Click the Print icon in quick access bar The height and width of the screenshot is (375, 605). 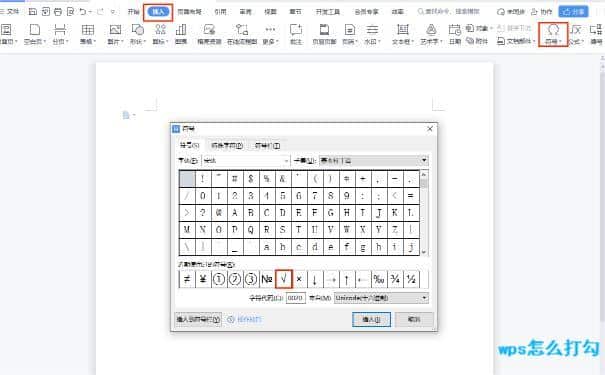(x=58, y=12)
